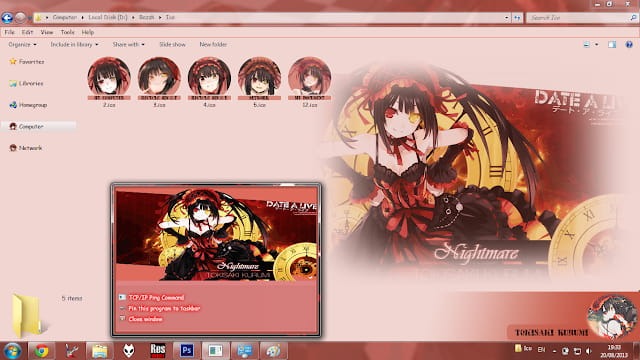
Task: Open the file explorer taskbar icon
Action: 99,351
